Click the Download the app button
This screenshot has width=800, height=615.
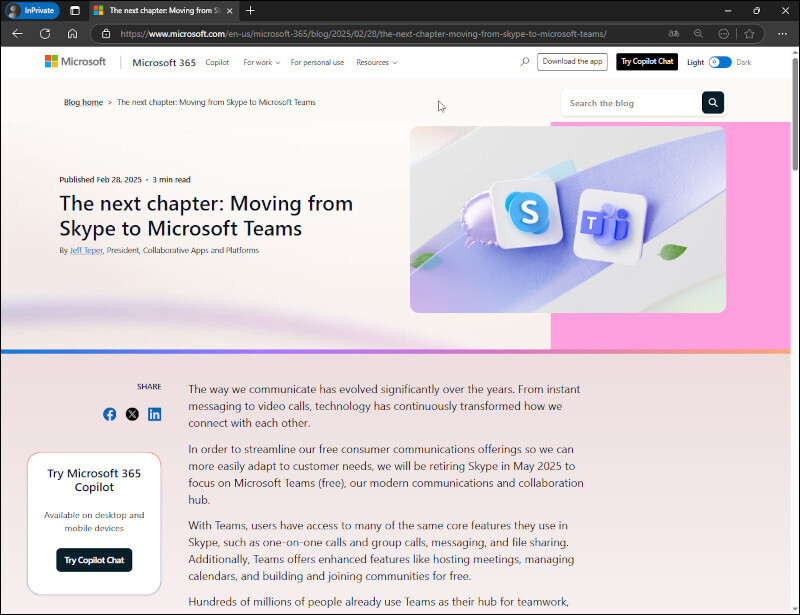click(x=572, y=62)
